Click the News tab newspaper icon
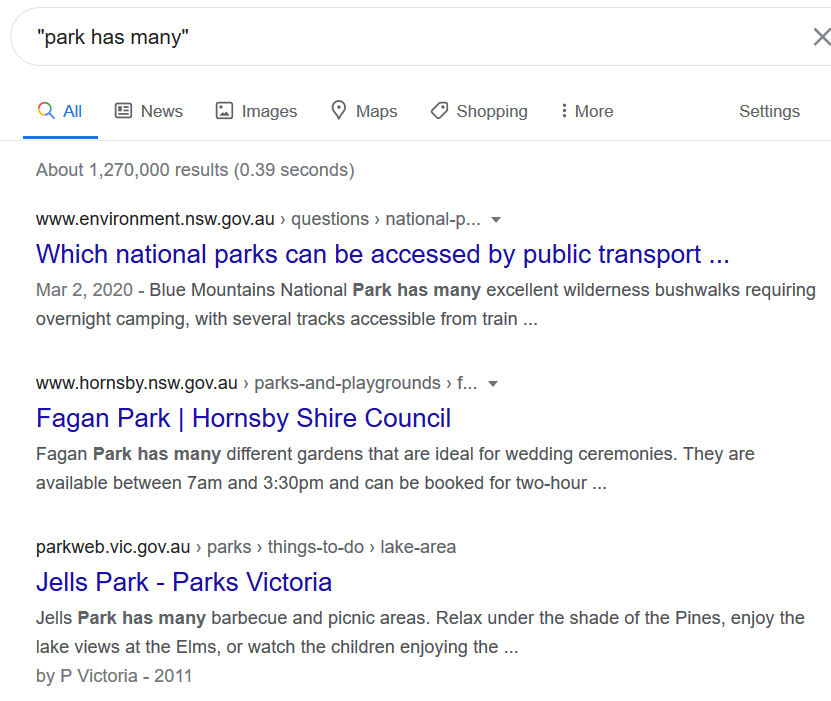The height and width of the screenshot is (701, 831). click(x=123, y=111)
